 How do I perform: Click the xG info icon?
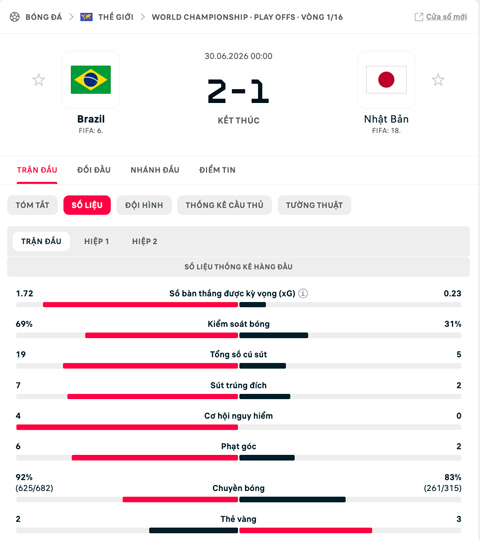coord(303,293)
